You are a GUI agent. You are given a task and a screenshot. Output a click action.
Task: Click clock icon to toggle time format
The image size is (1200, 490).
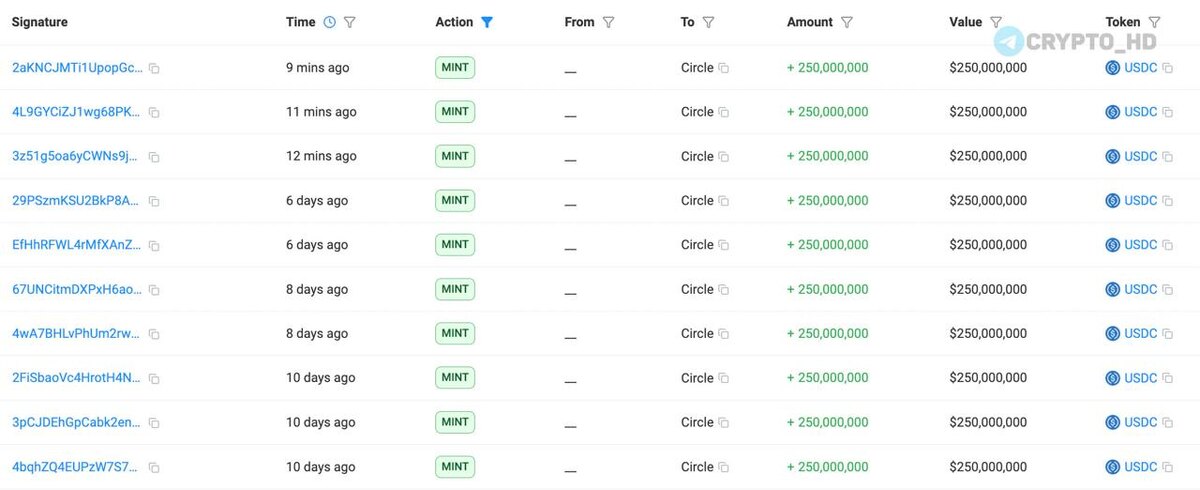tap(330, 22)
